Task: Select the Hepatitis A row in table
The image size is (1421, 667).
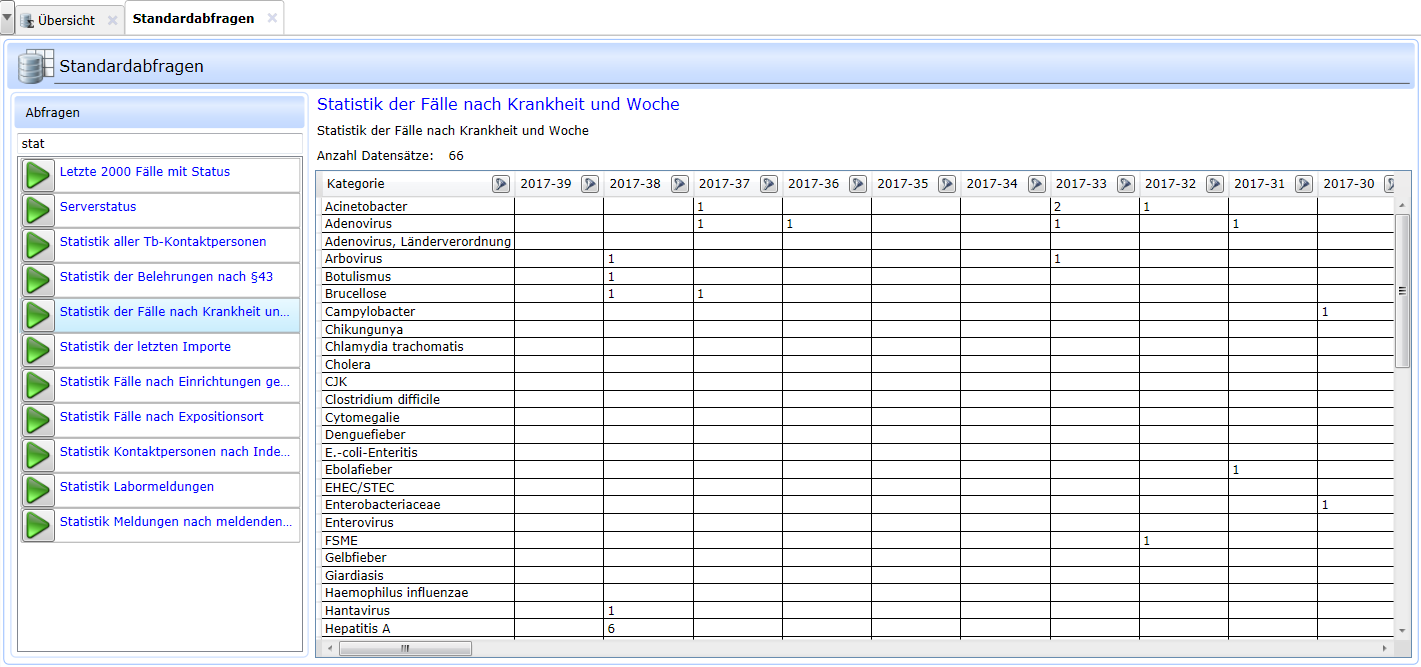Action: 358,628
